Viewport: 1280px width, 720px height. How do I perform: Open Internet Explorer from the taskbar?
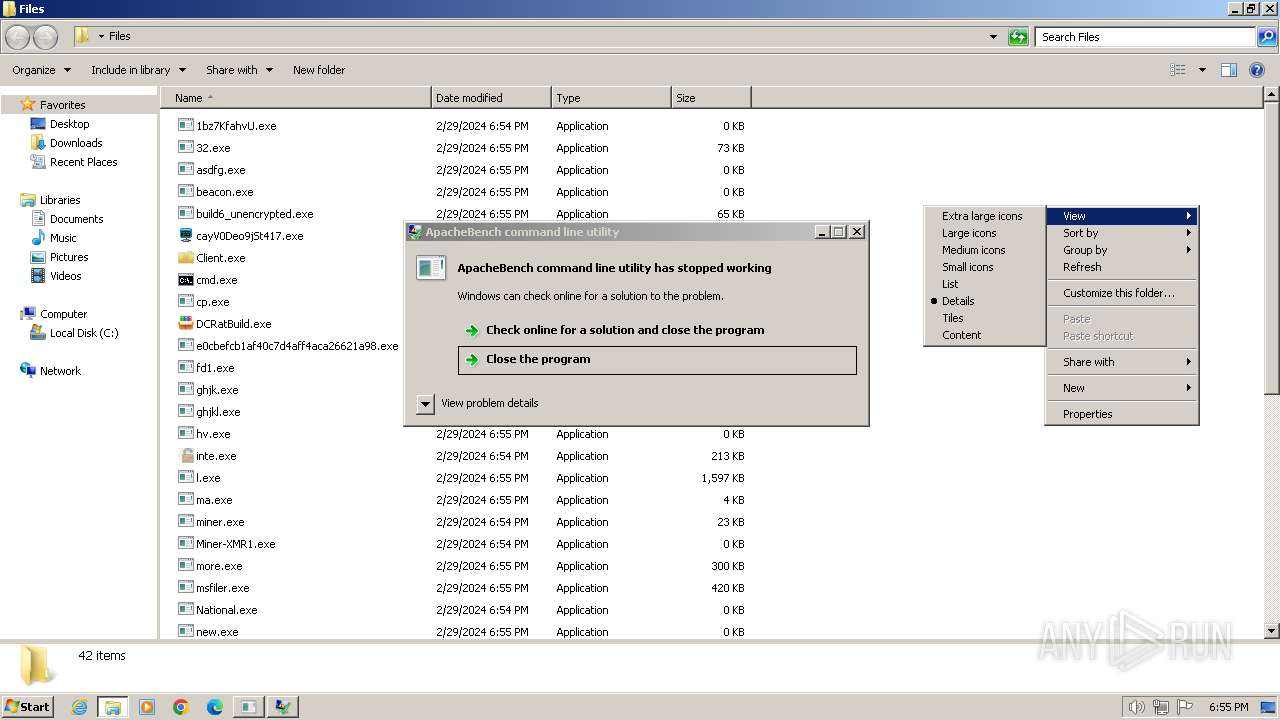coord(80,707)
